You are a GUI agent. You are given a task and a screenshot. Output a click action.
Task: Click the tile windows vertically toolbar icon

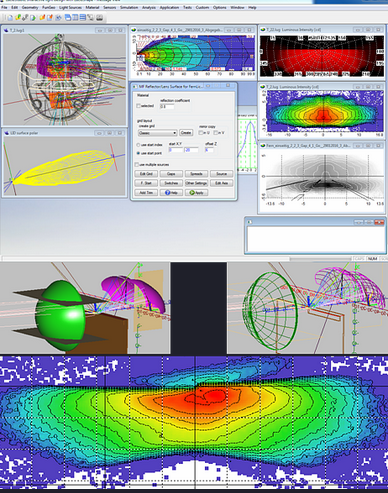(x=75, y=17)
